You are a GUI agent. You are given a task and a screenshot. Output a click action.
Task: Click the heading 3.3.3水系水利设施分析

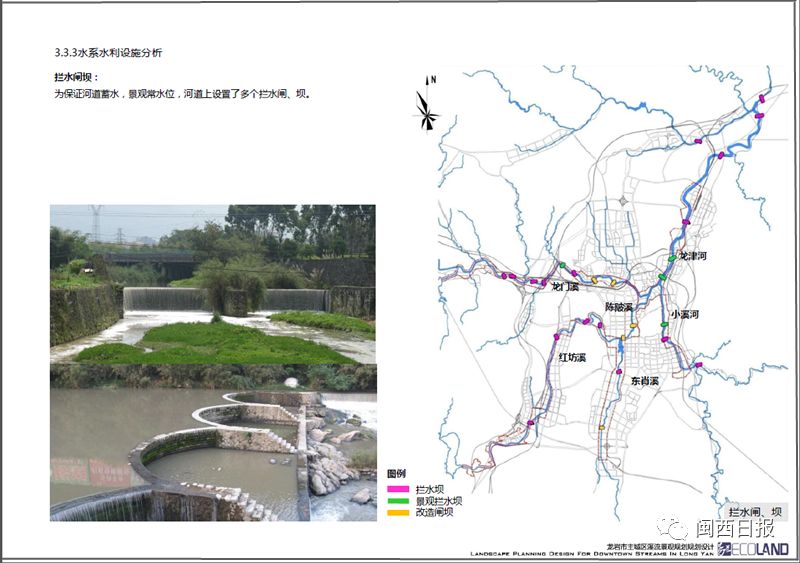pos(108,53)
